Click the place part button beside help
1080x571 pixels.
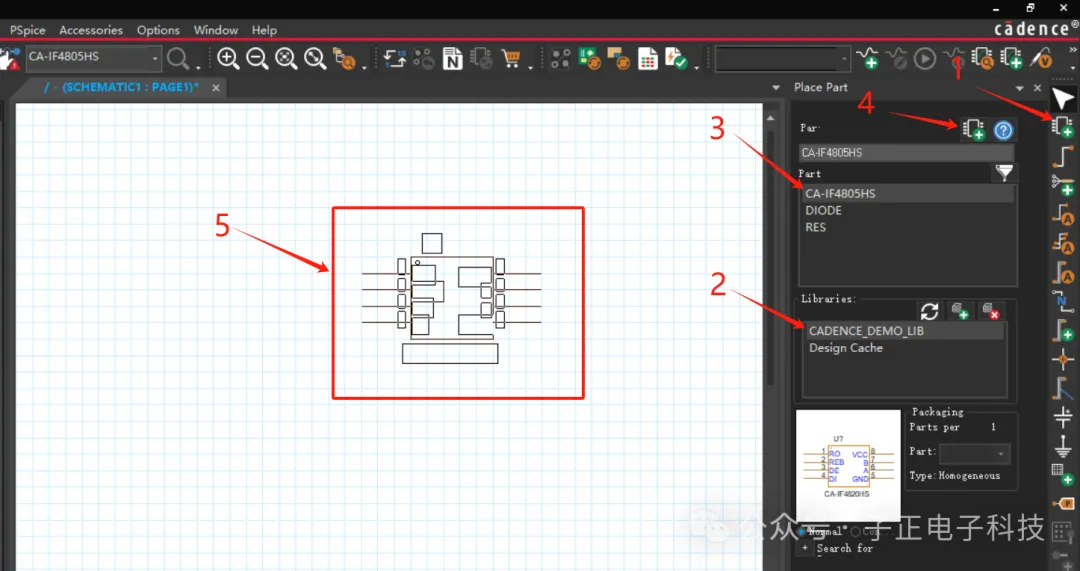(973, 129)
